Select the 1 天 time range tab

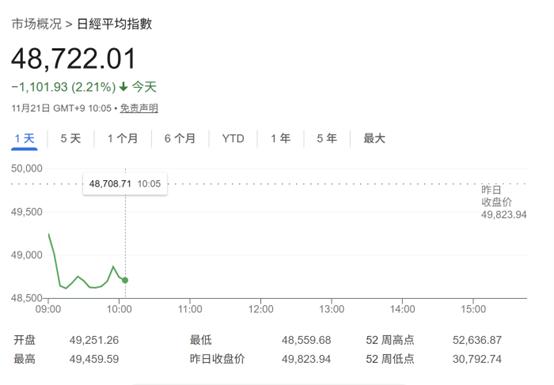click(x=24, y=138)
